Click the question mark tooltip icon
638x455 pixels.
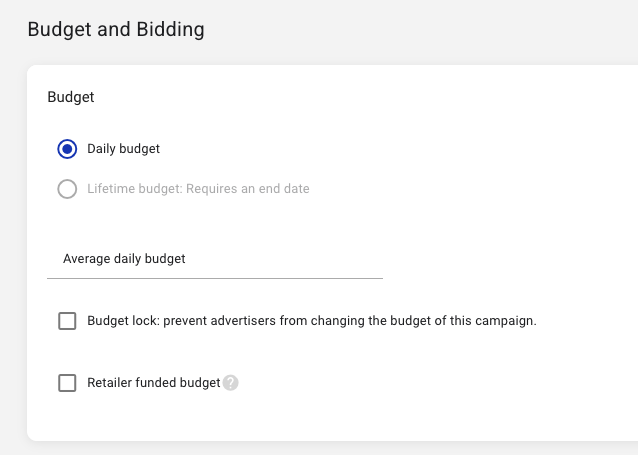coord(231,383)
